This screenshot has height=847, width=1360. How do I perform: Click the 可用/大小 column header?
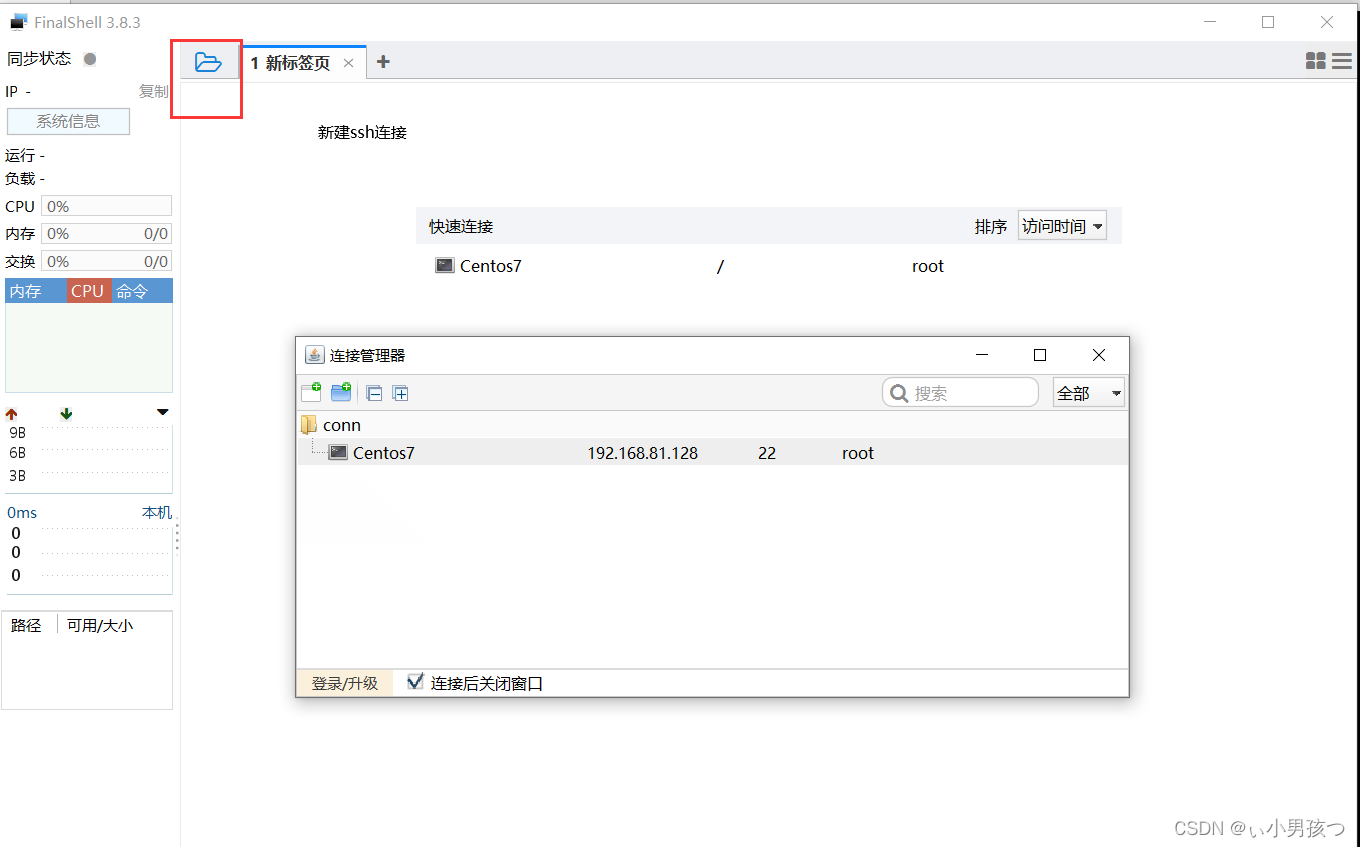pyautogui.click(x=100, y=625)
